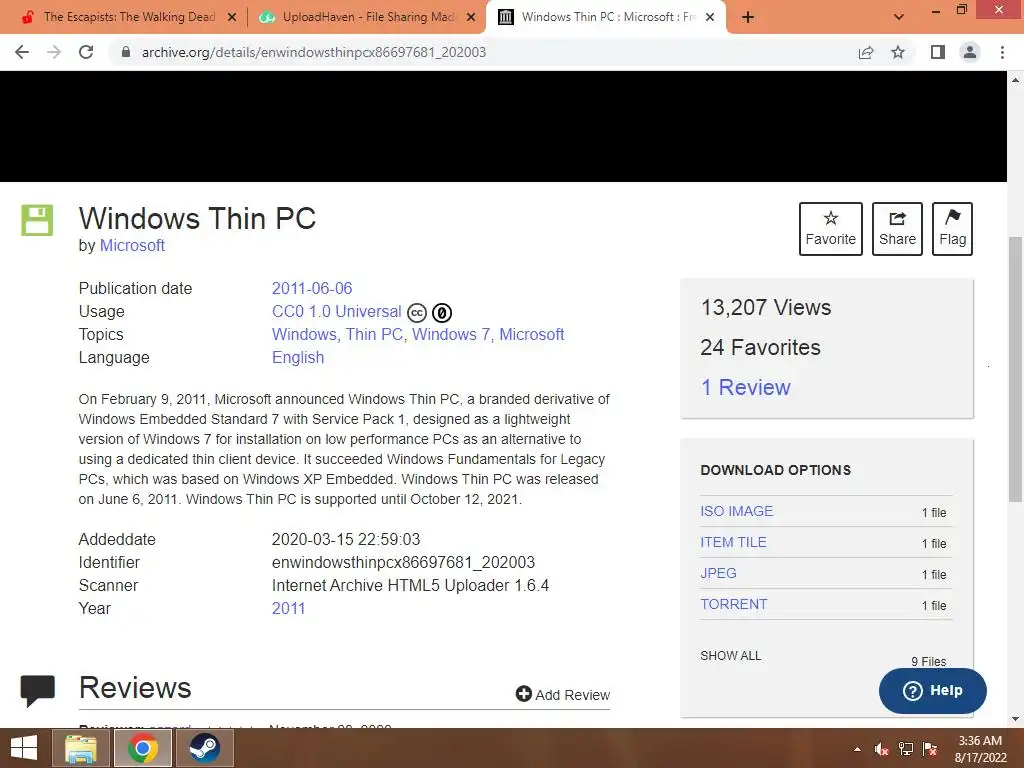Image resolution: width=1024 pixels, height=768 pixels.
Task: Reload the current page
Action: click(x=86, y=52)
